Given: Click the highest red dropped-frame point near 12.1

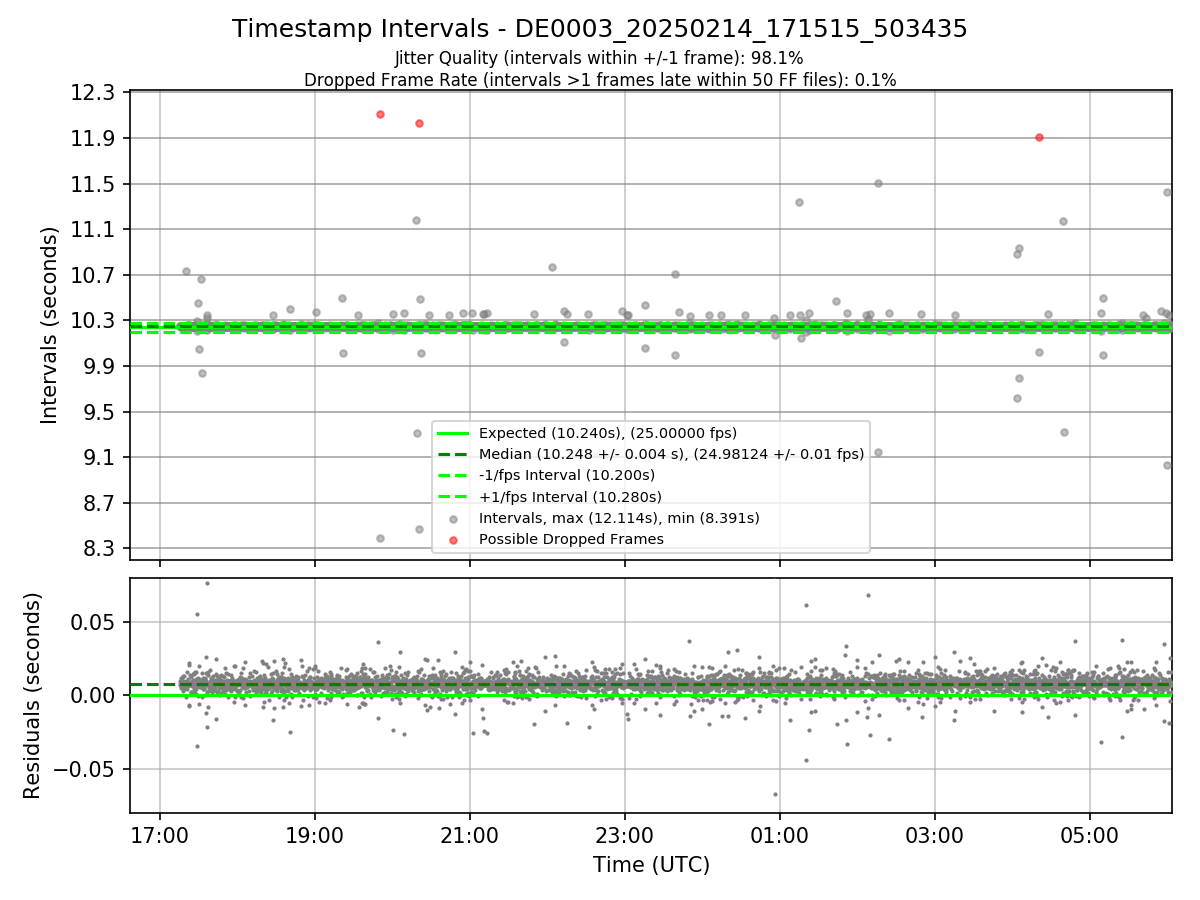Looking at the screenshot, I should (380, 114).
